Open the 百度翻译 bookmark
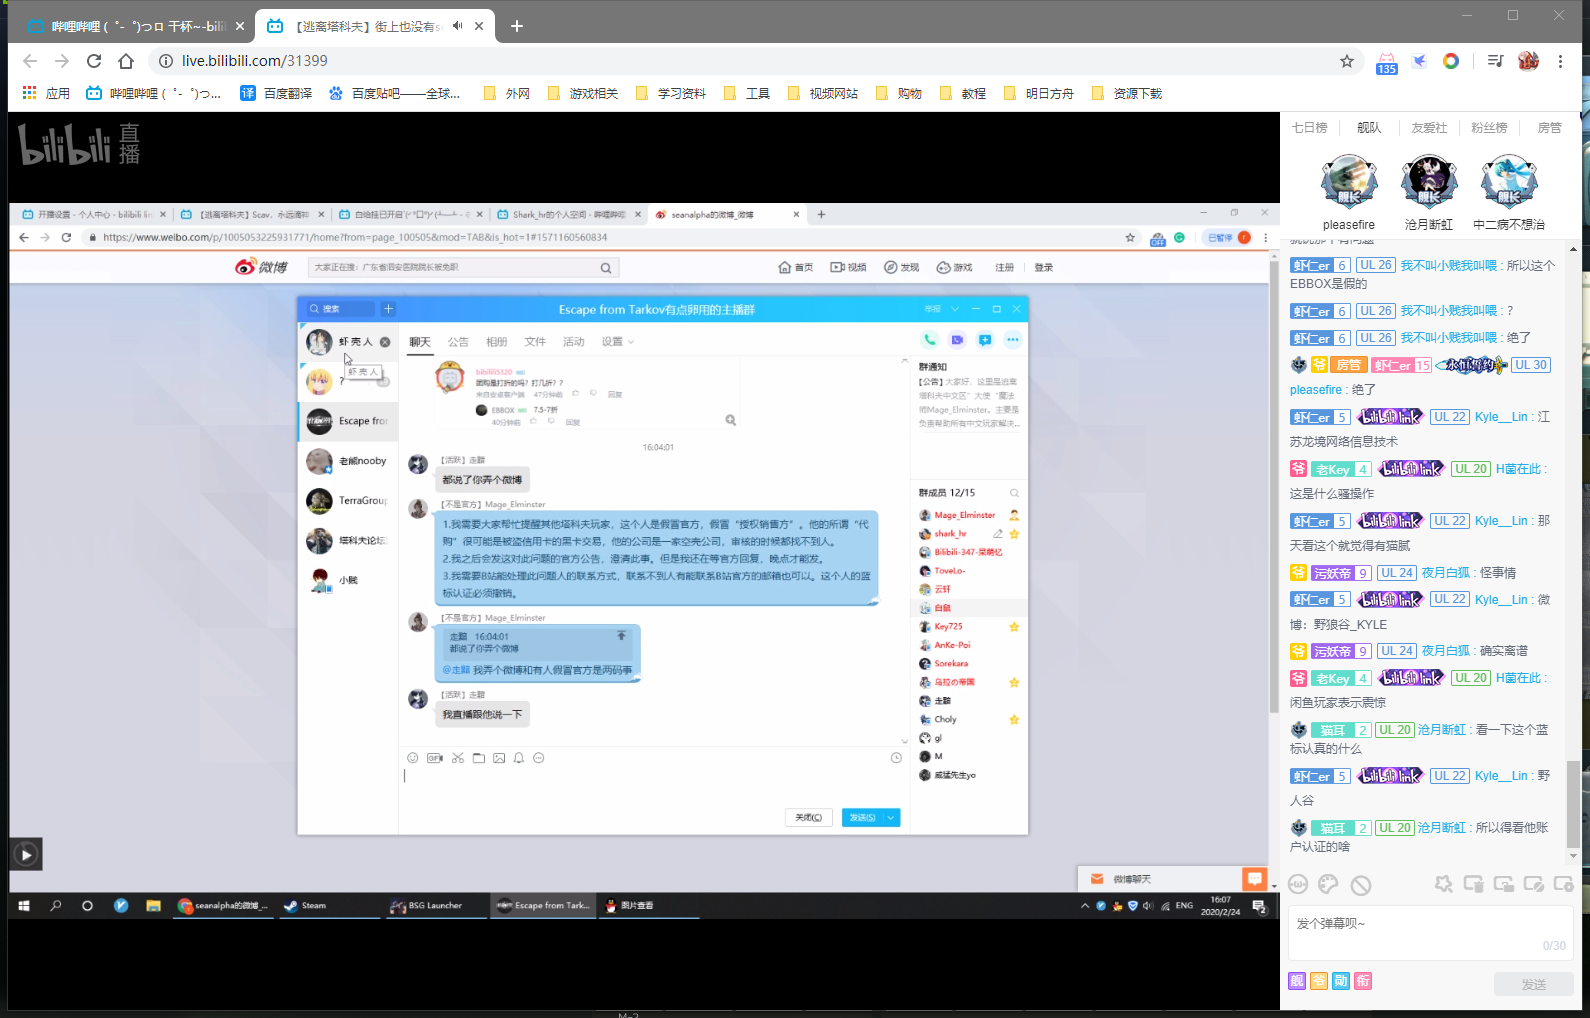This screenshot has width=1590, height=1018. coord(276,93)
